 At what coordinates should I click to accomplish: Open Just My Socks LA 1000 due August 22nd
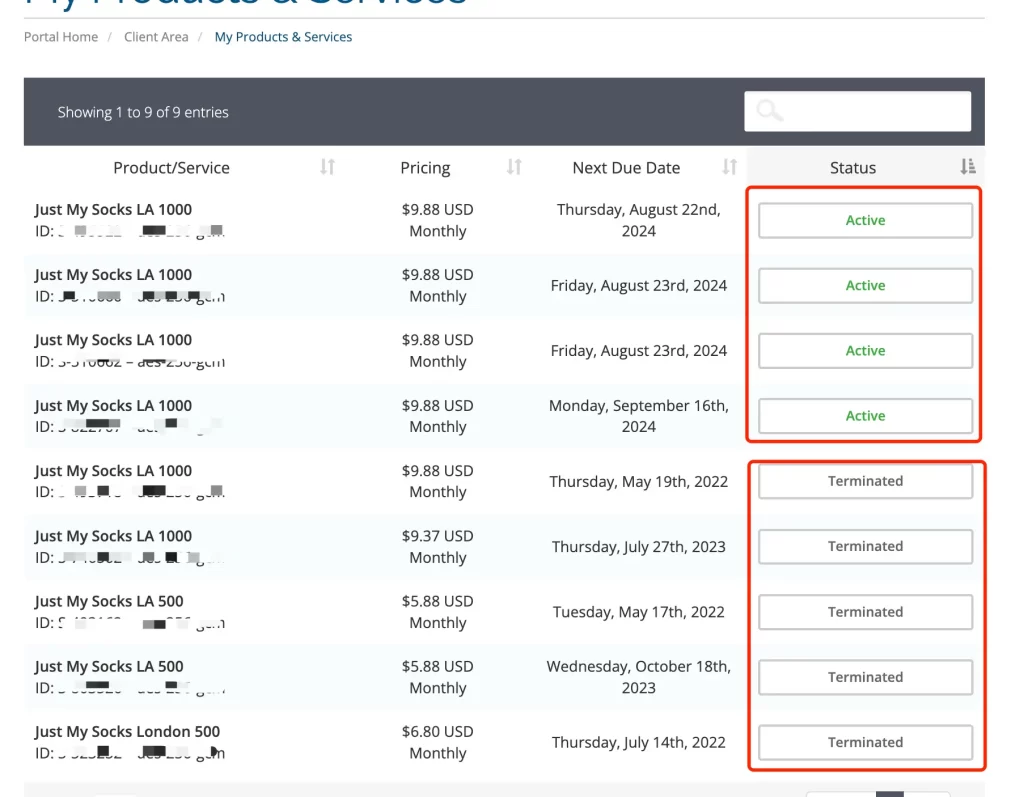click(114, 210)
